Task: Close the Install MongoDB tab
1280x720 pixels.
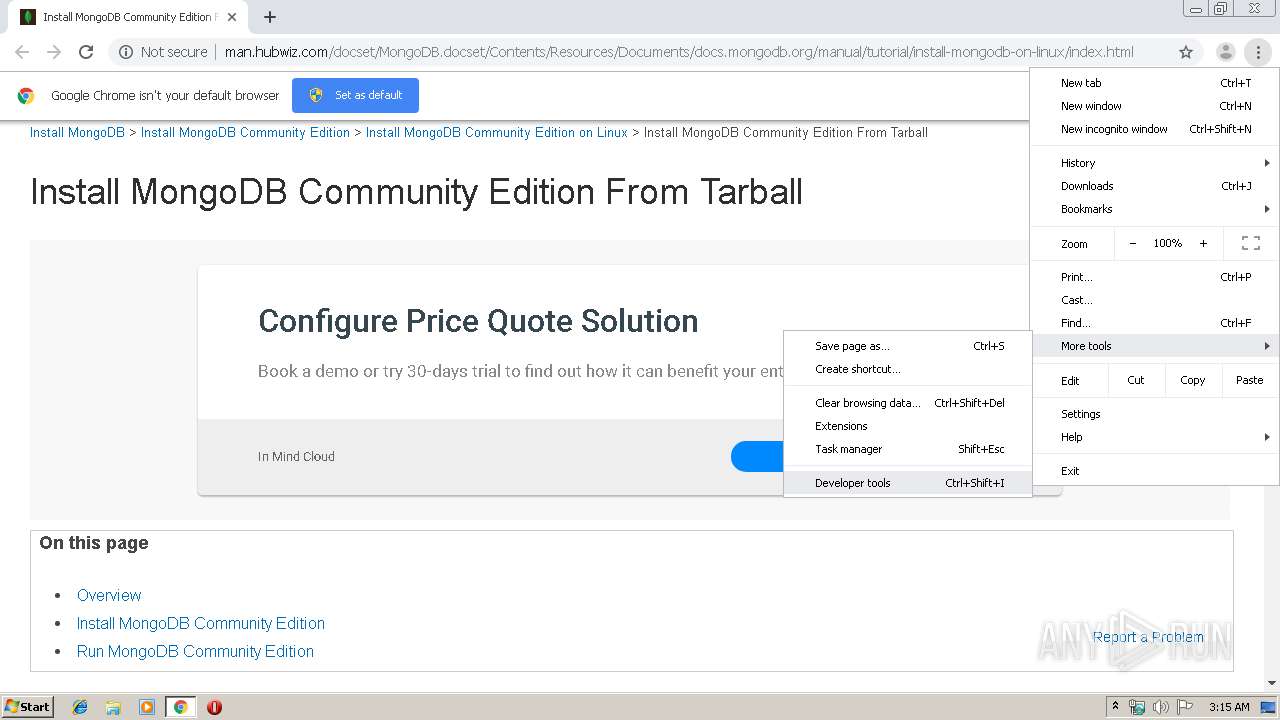Action: click(232, 17)
